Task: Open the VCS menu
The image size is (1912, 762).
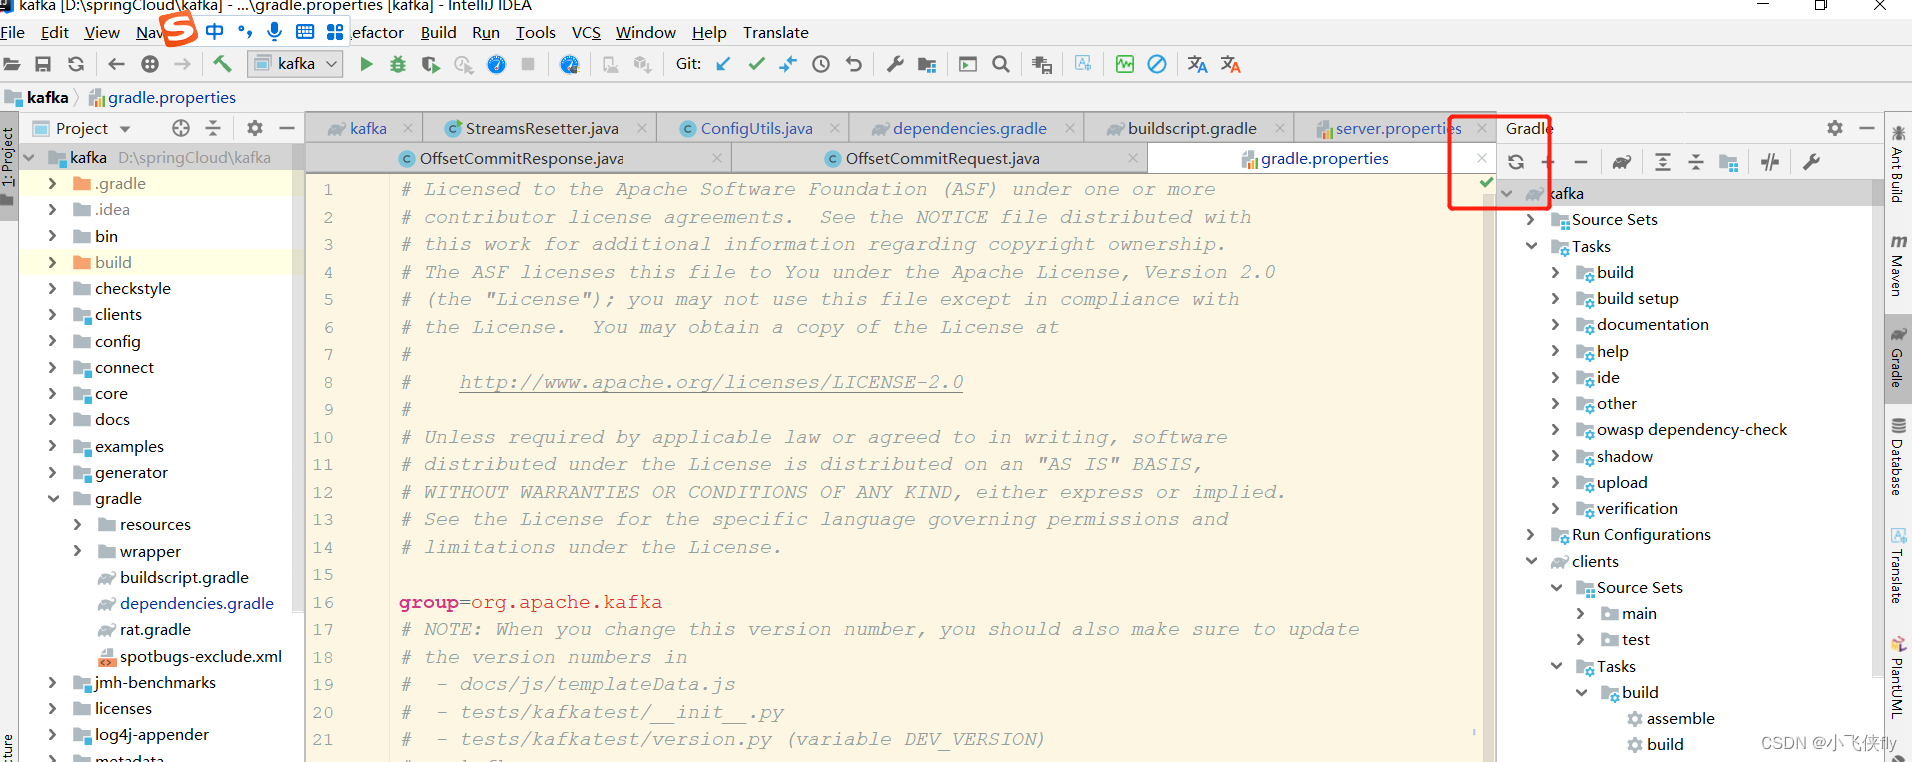Action: tap(586, 33)
